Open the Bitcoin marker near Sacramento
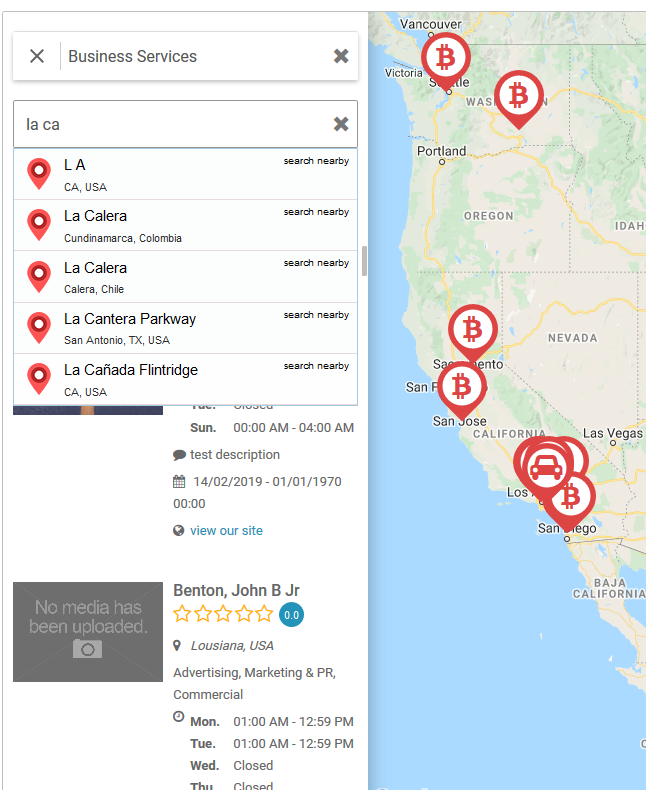 473,330
